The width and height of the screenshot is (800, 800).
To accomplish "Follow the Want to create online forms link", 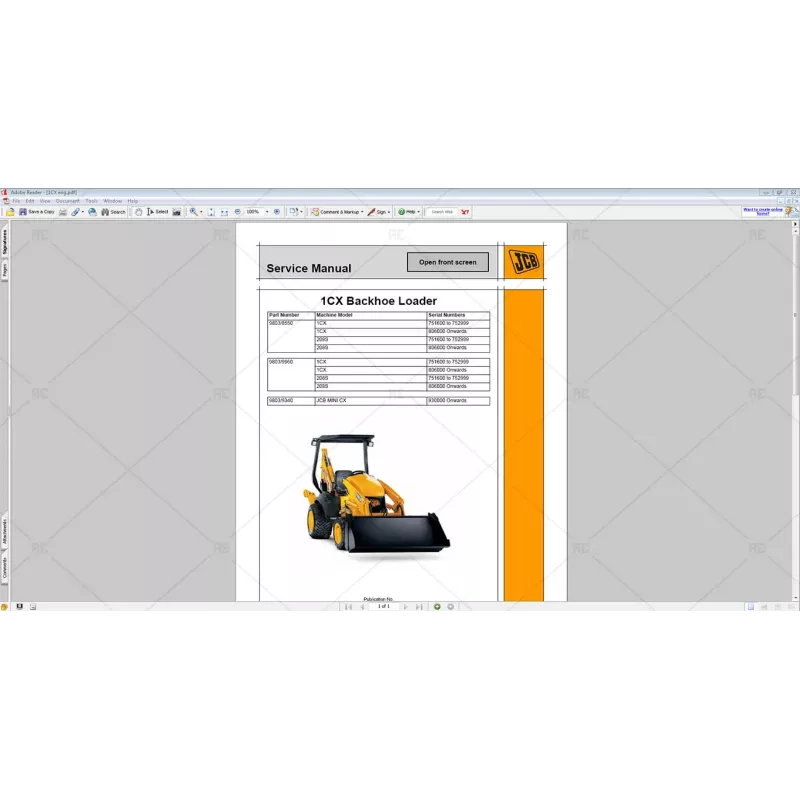I will [x=764, y=209].
